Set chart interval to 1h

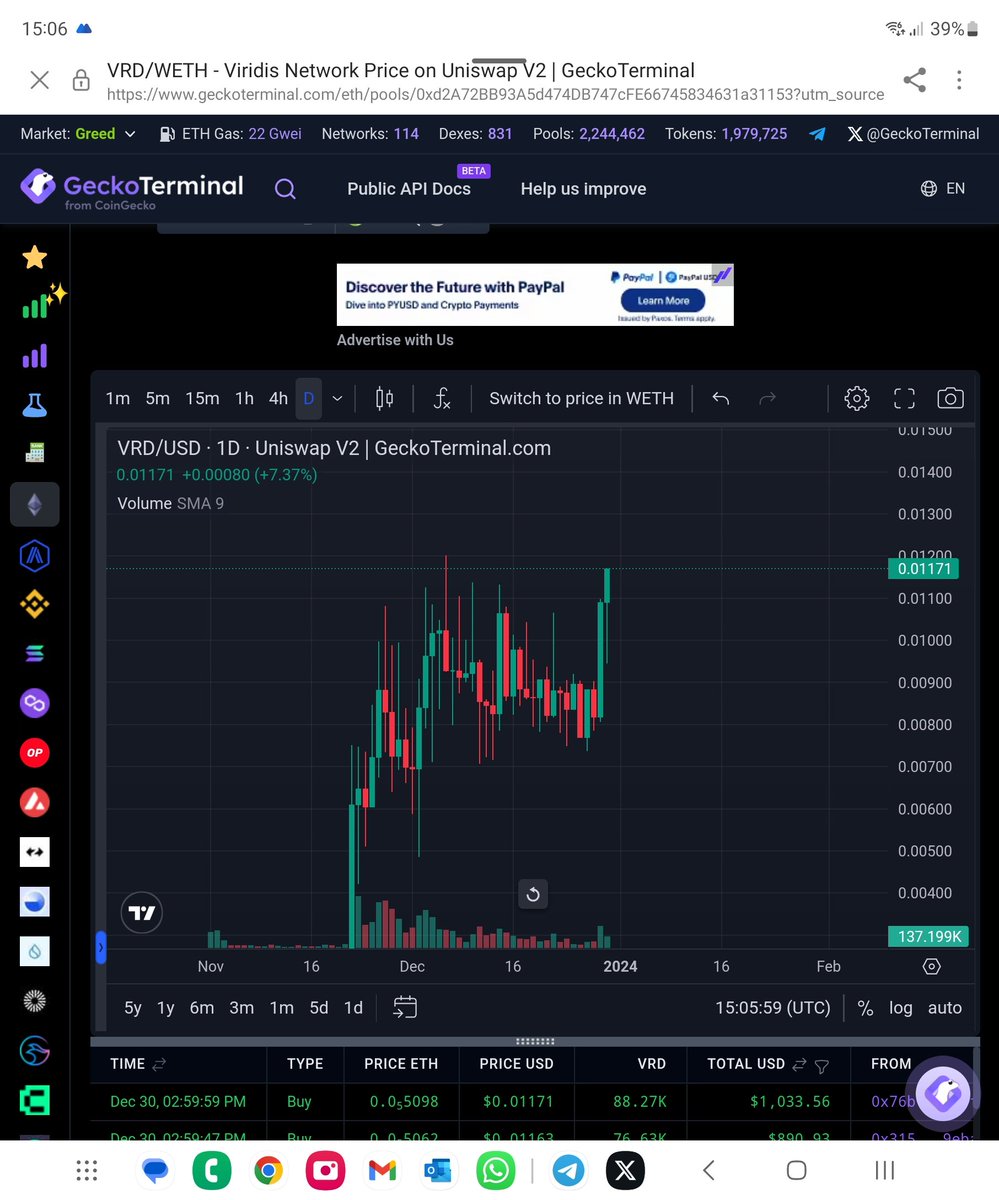(x=244, y=398)
